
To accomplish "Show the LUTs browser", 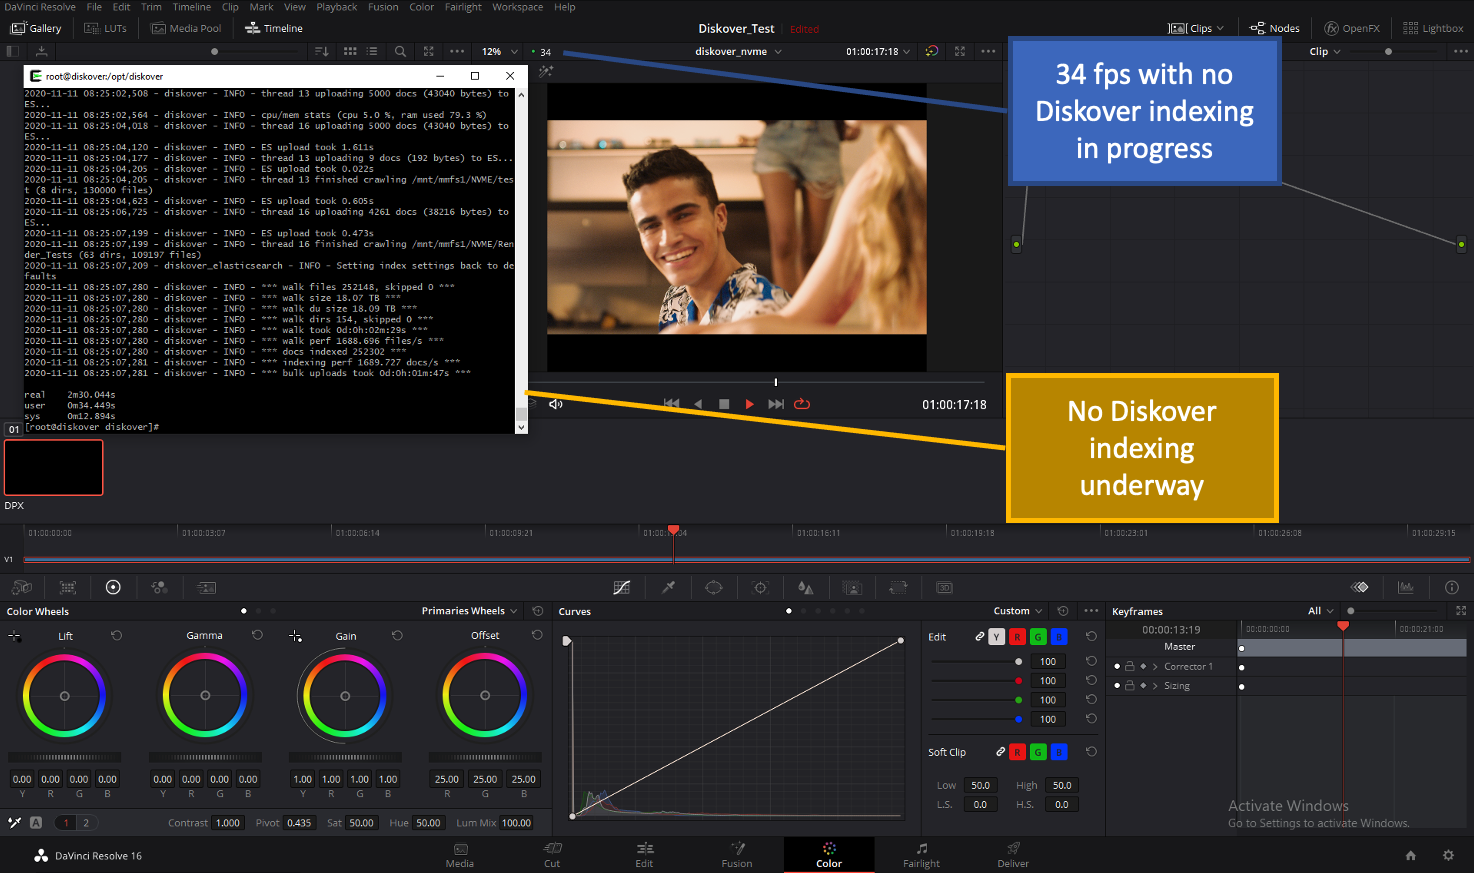I will pyautogui.click(x=106, y=28).
